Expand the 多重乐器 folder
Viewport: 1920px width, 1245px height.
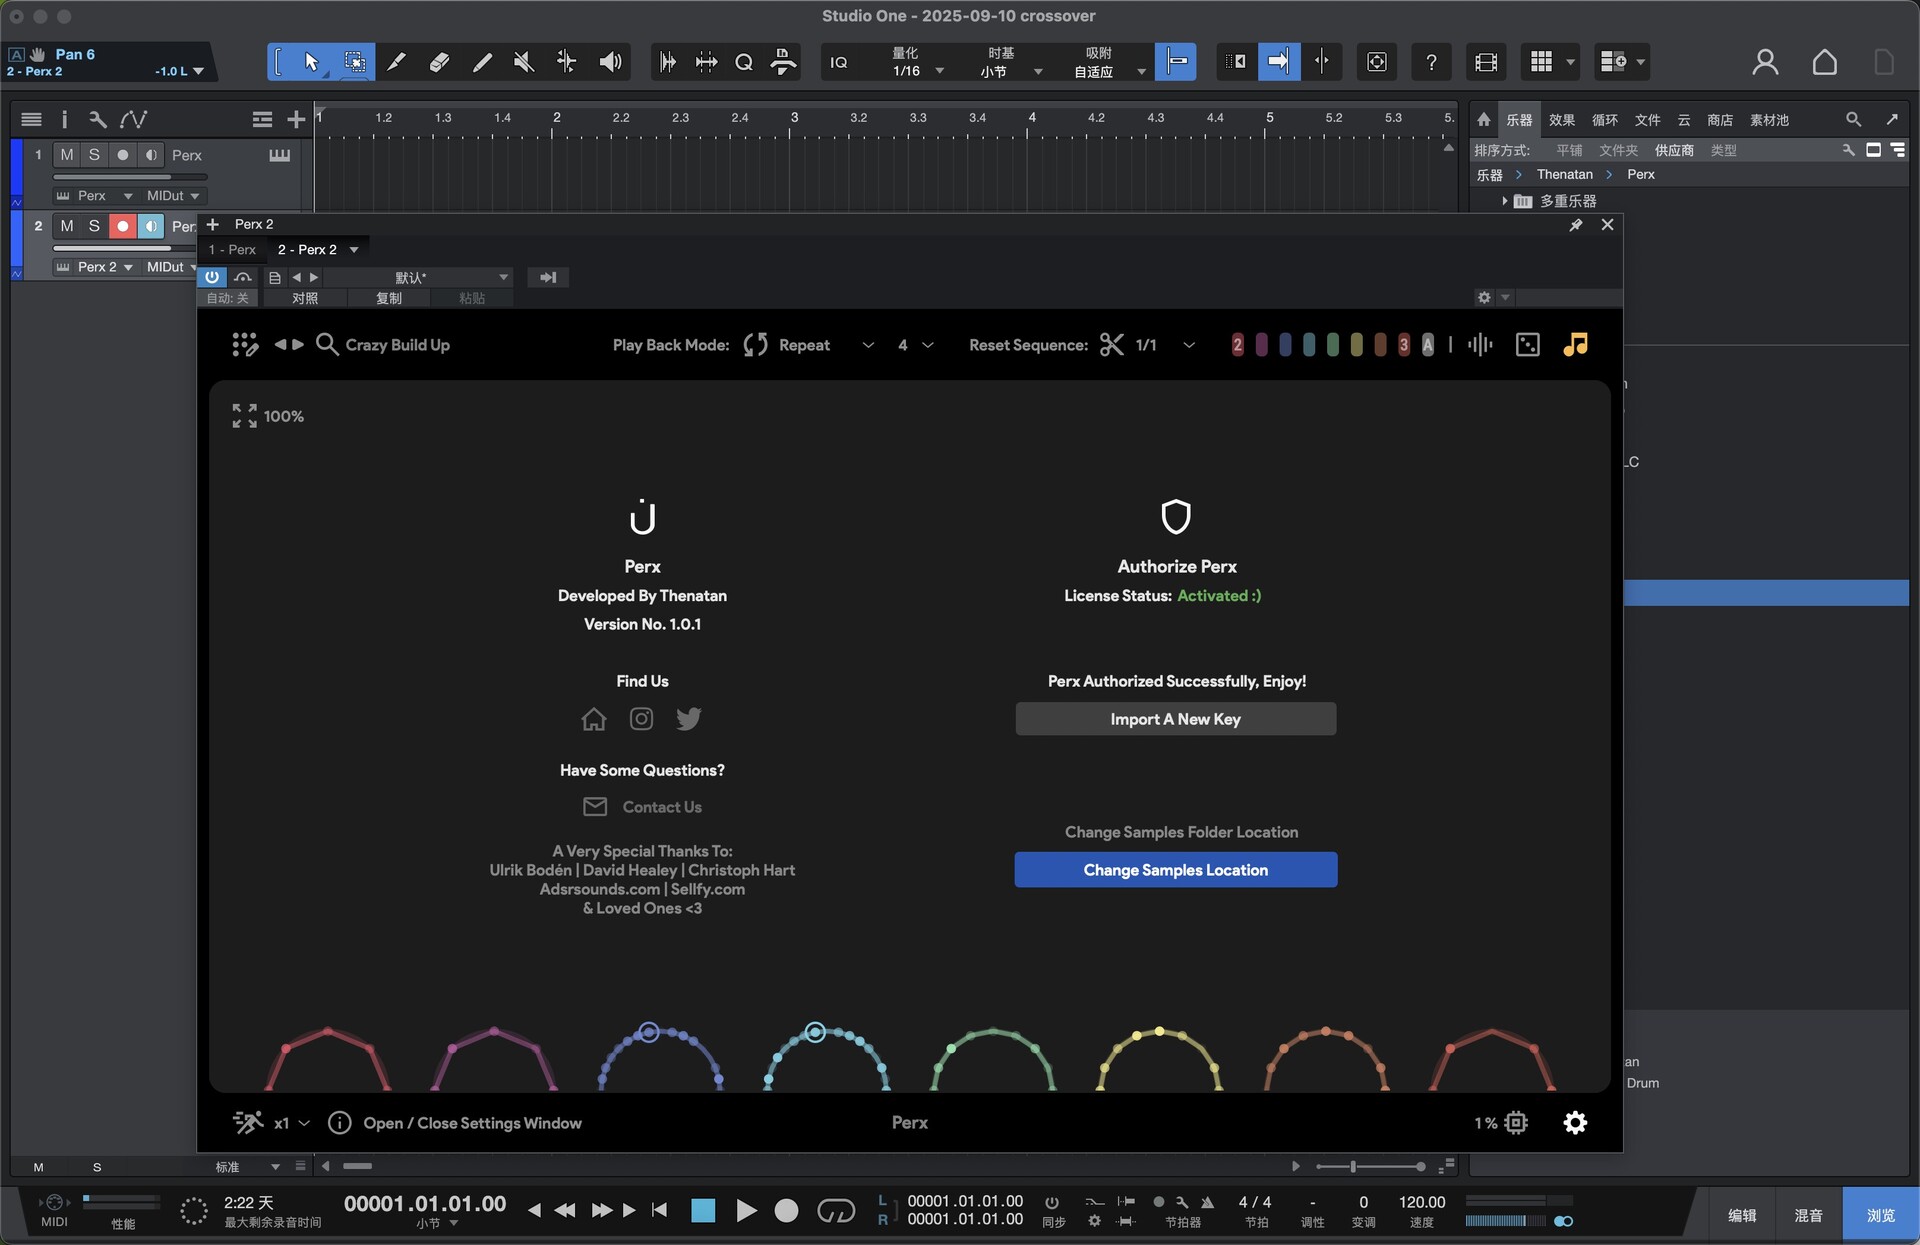(x=1504, y=201)
